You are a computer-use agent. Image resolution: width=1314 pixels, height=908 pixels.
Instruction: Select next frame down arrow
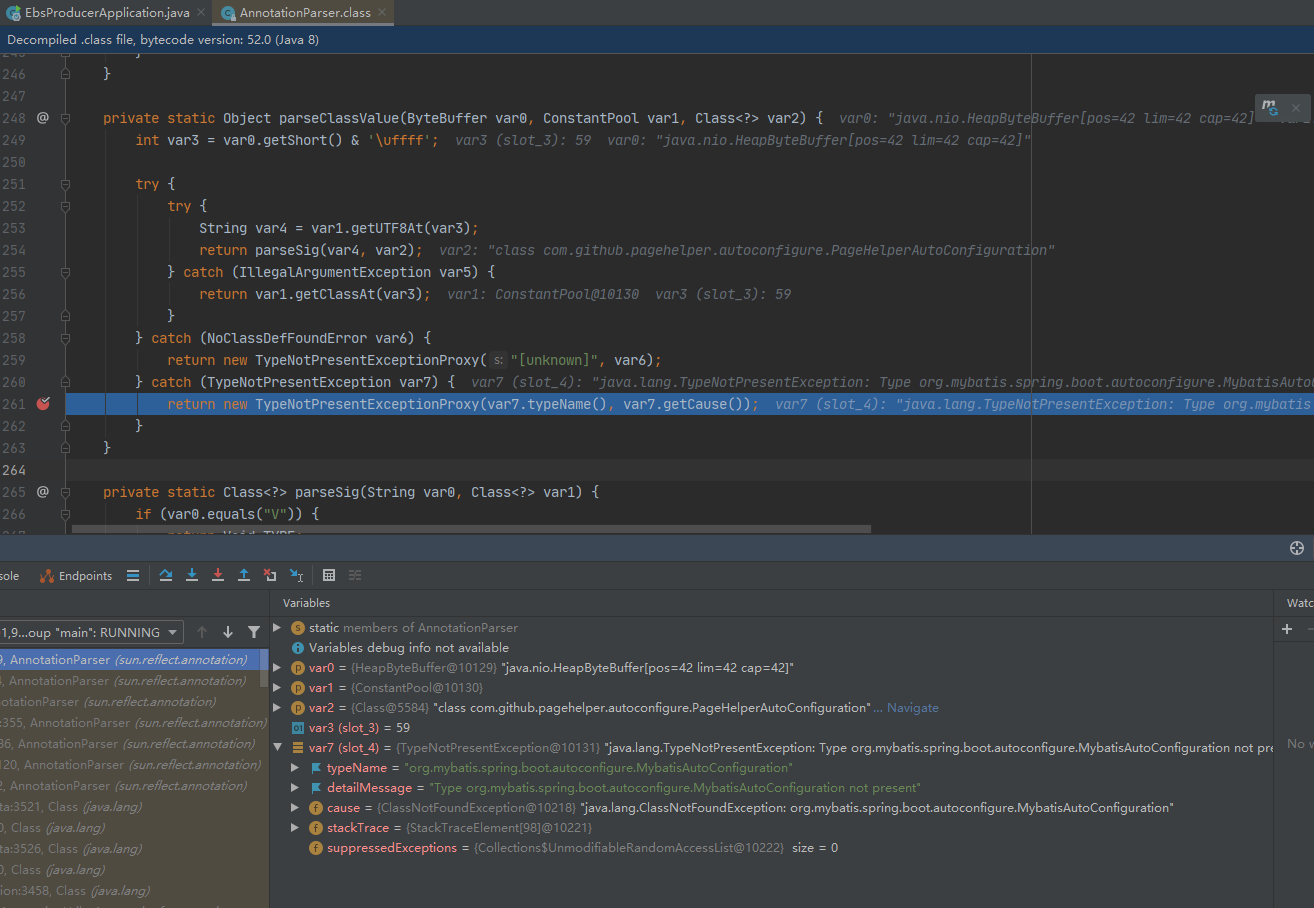click(x=228, y=632)
